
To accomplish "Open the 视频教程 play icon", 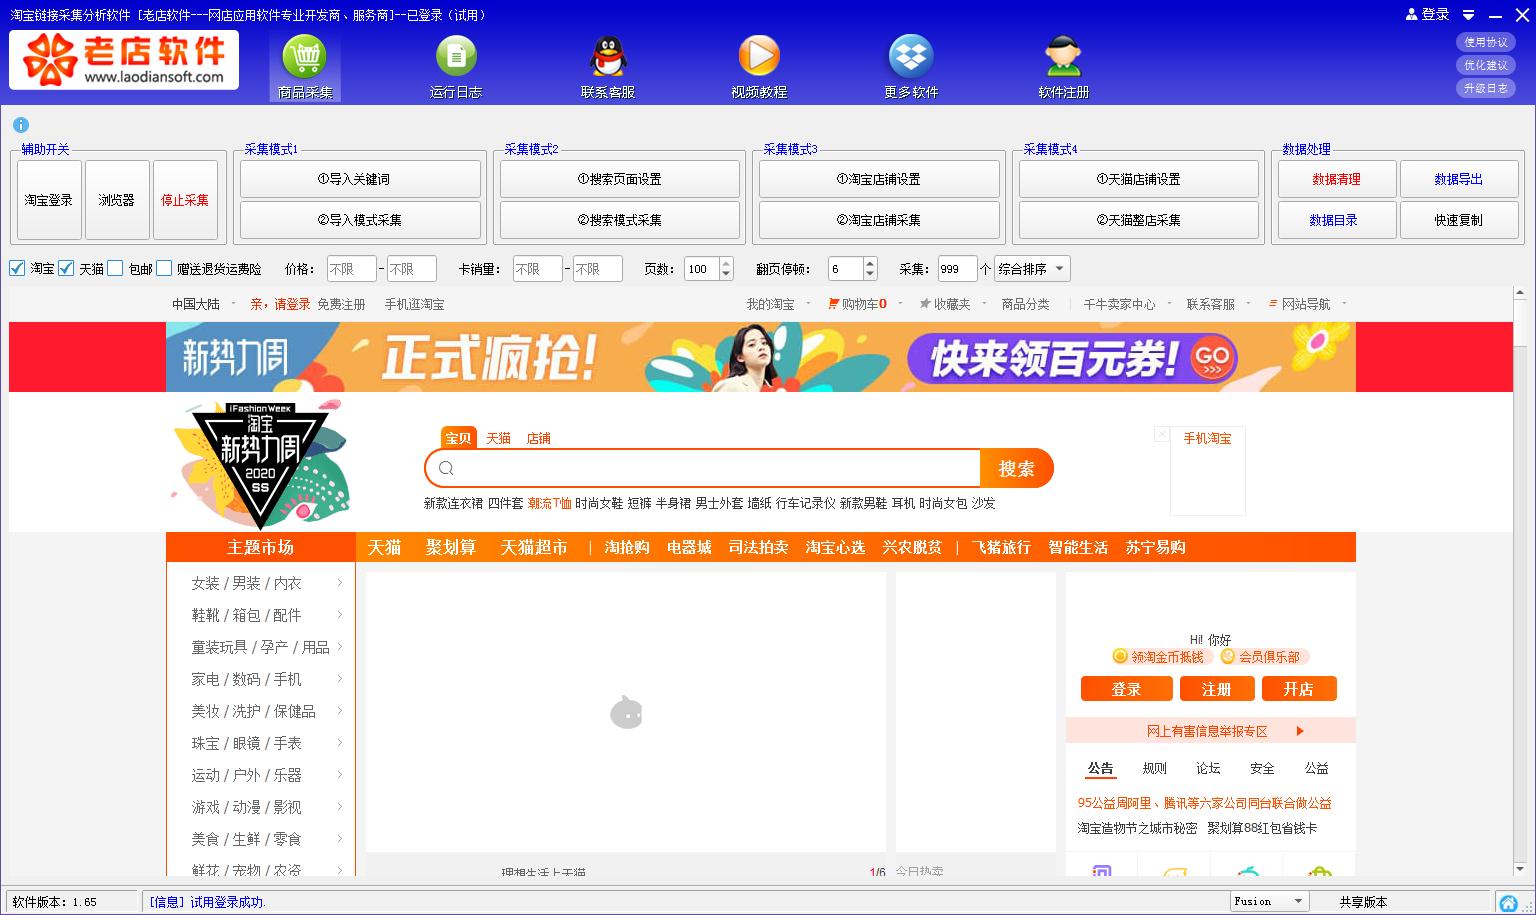I will point(759,57).
